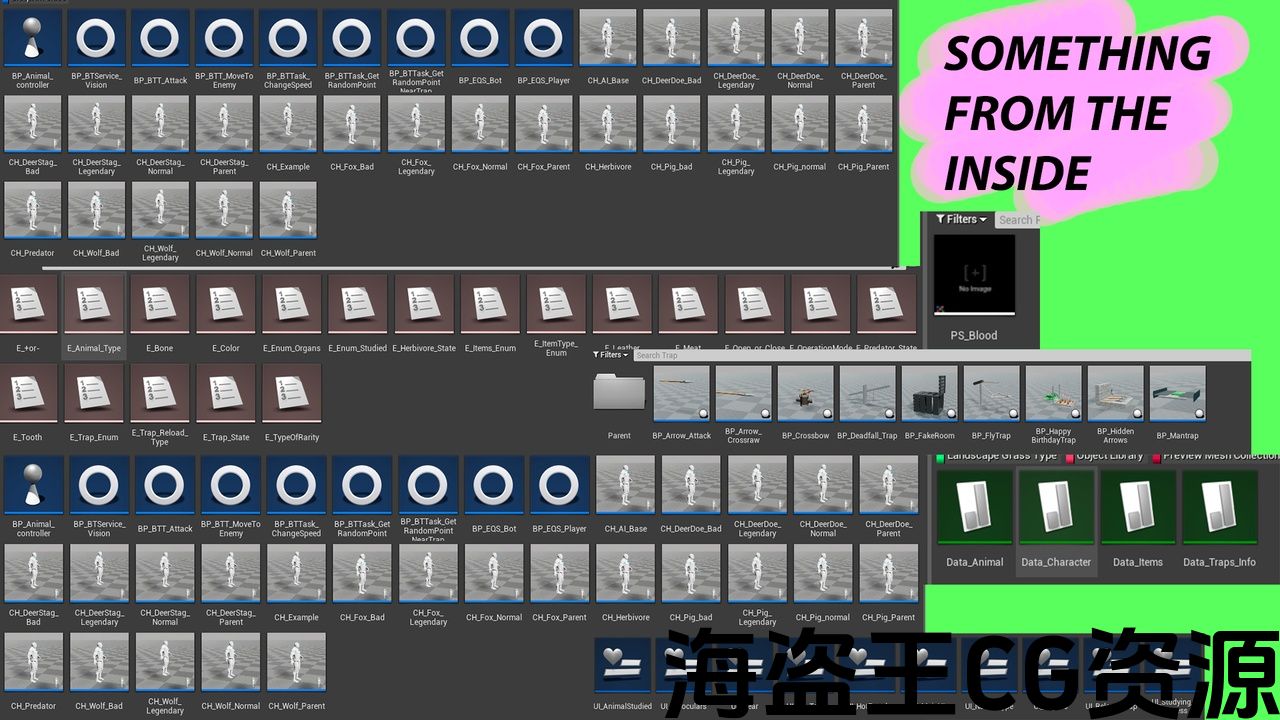Select the BP_Deadfall_Trap blueprint asset
1280x720 pixels.
point(867,394)
